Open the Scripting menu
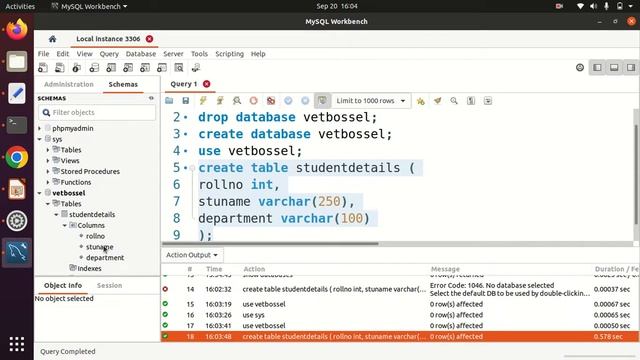 pyautogui.click(x=229, y=54)
